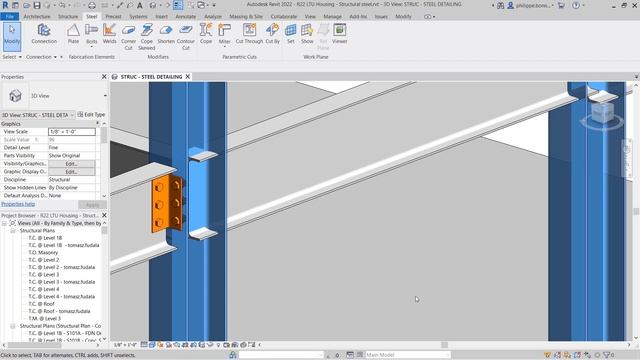Image resolution: width=640 pixels, height=360 pixels.
Task: Open the Structure ribbon tab
Action: [x=68, y=17]
